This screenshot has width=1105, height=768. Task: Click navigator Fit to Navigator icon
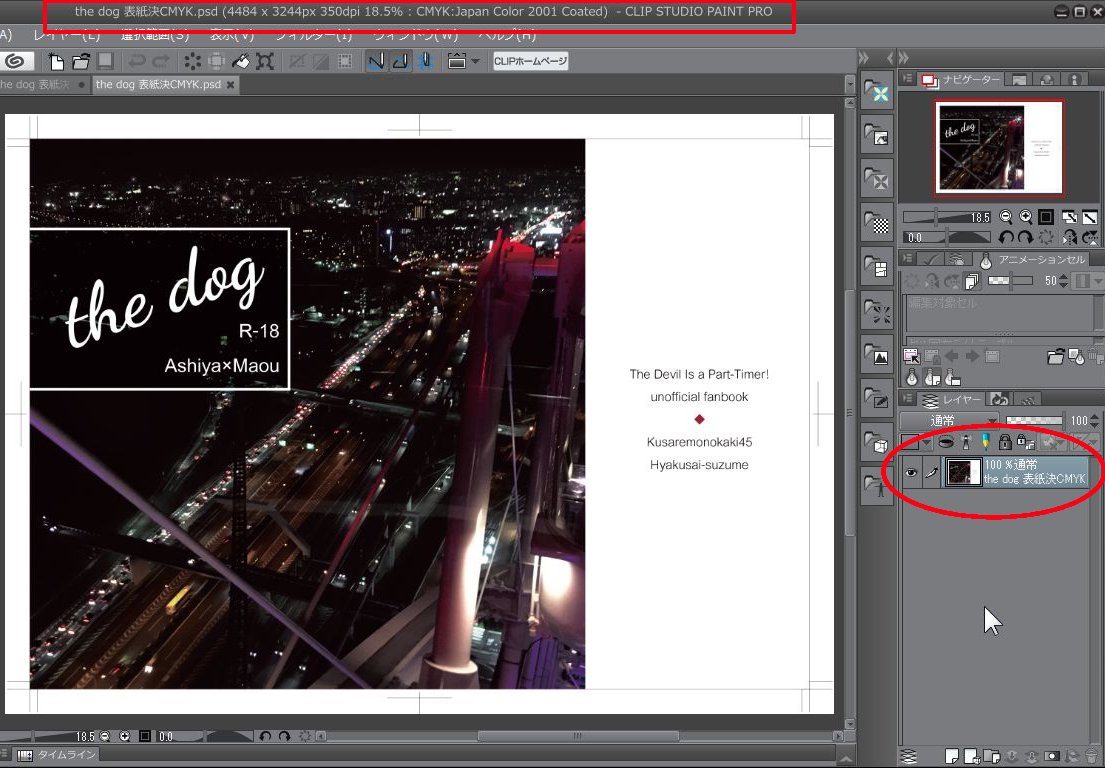(1089, 217)
